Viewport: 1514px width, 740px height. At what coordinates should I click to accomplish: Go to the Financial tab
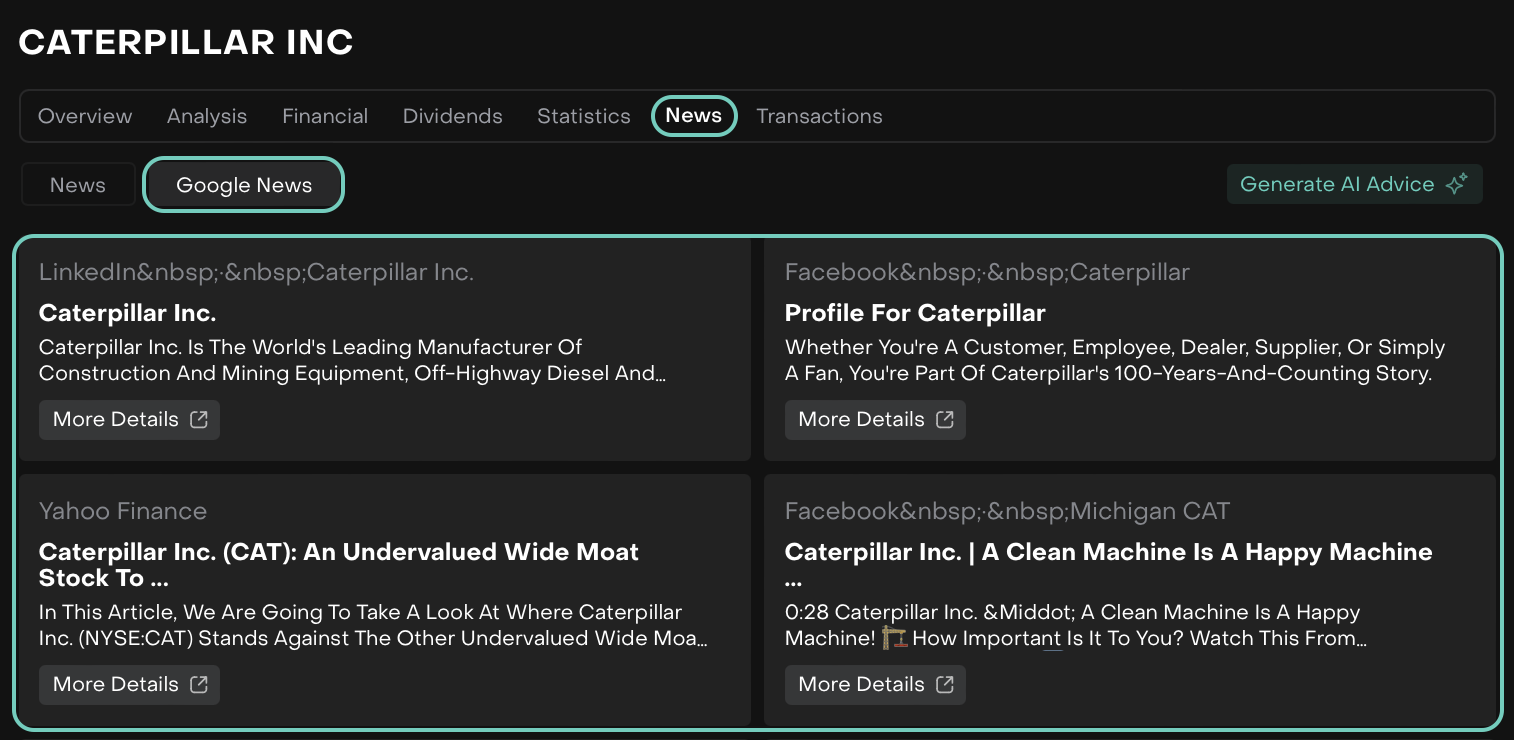tap(325, 116)
